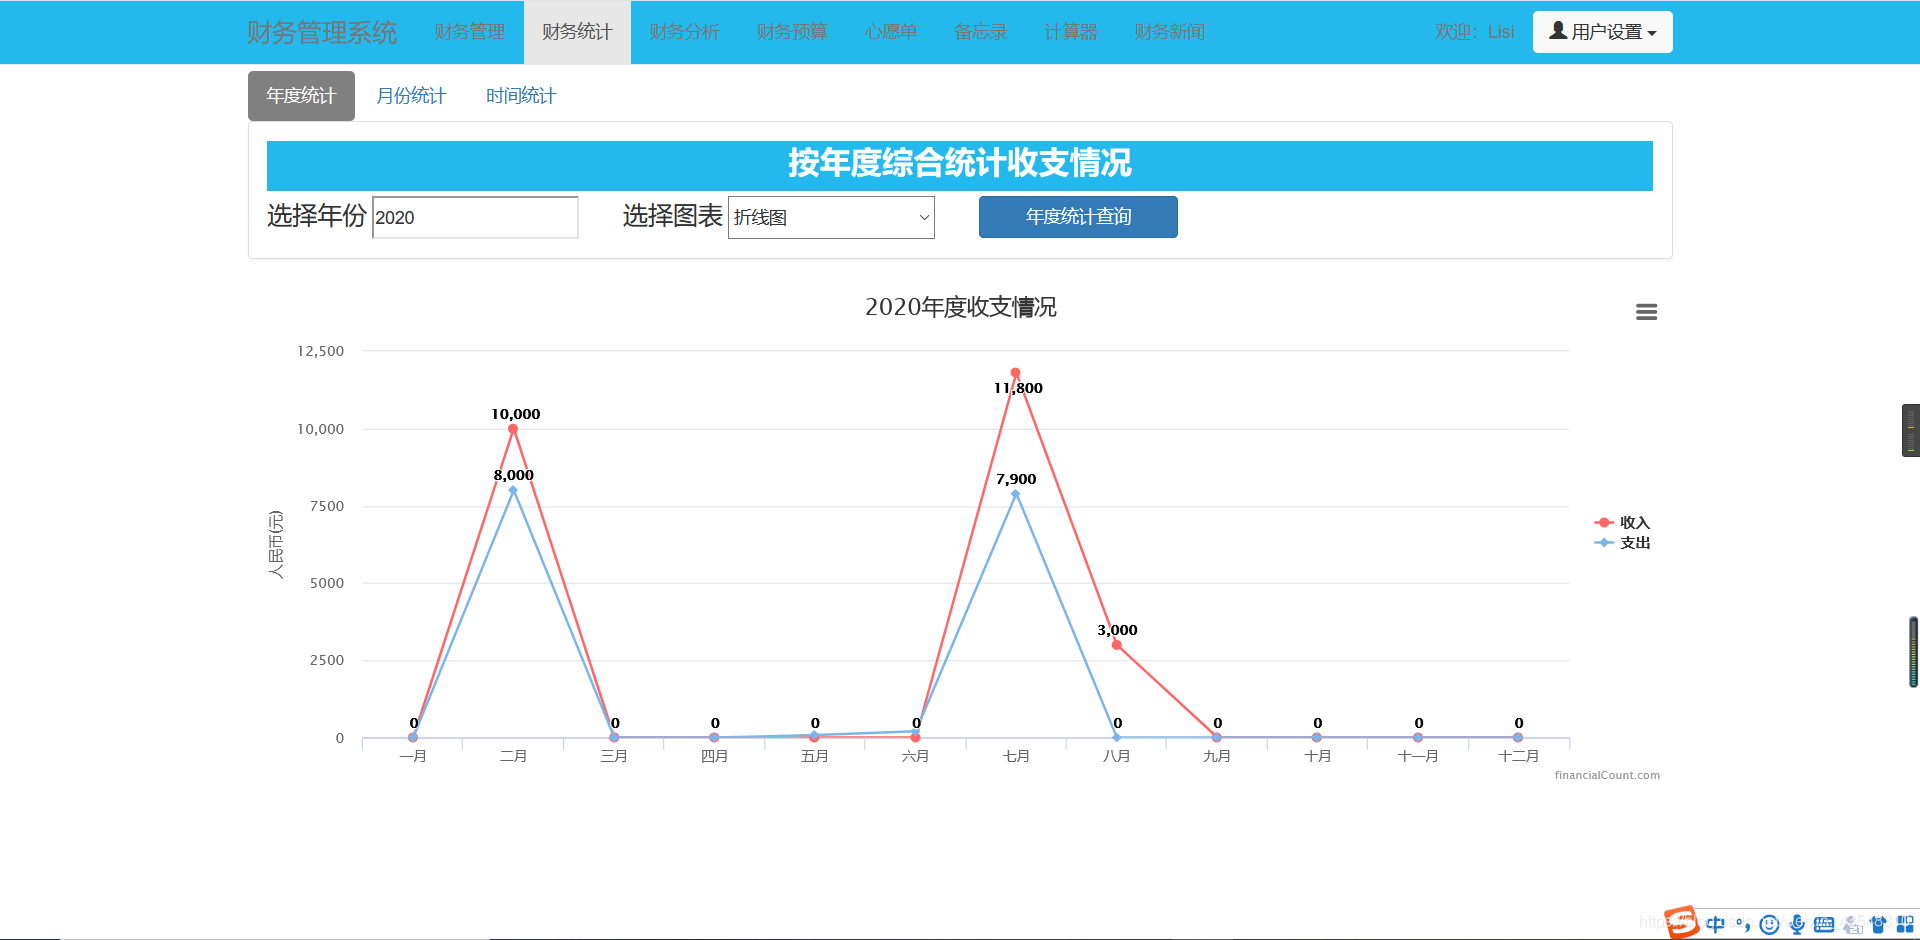Open the 财务分析 navigation item
This screenshot has width=1920, height=940.
(x=684, y=32)
